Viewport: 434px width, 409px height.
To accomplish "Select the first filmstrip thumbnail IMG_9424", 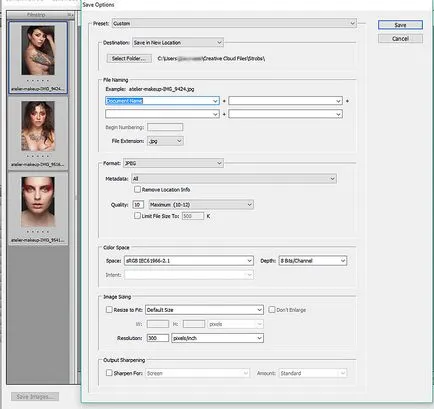I will click(x=38, y=57).
